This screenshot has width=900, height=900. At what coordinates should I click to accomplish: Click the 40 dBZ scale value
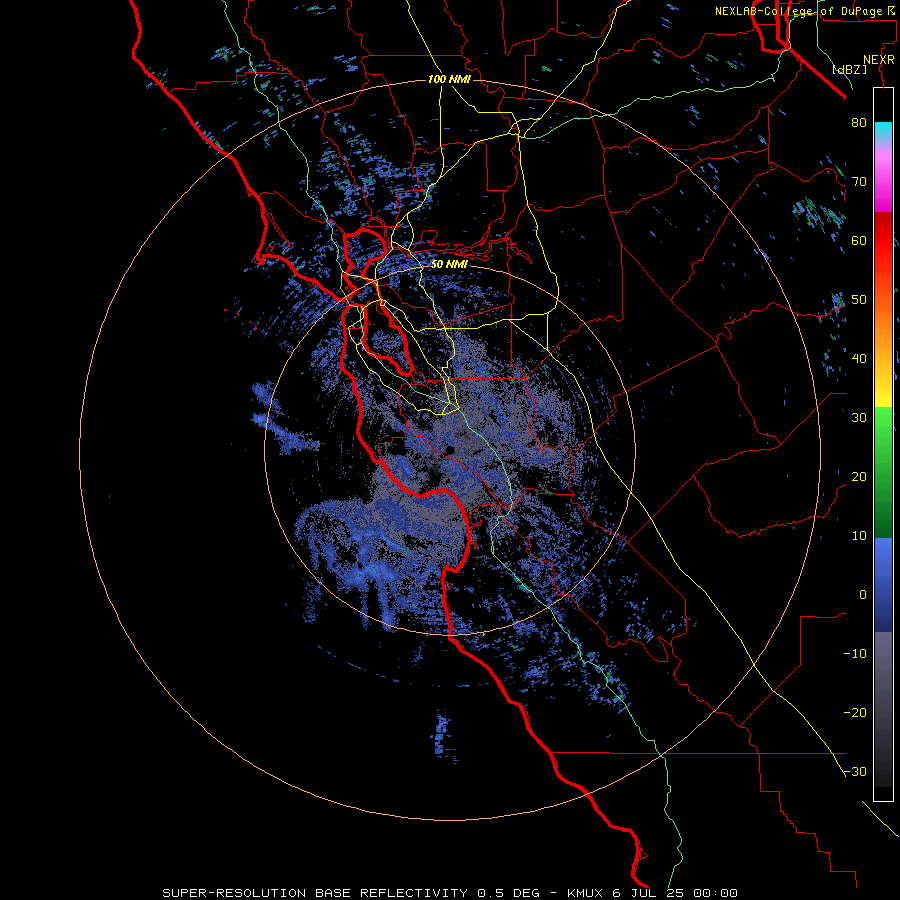pos(859,359)
